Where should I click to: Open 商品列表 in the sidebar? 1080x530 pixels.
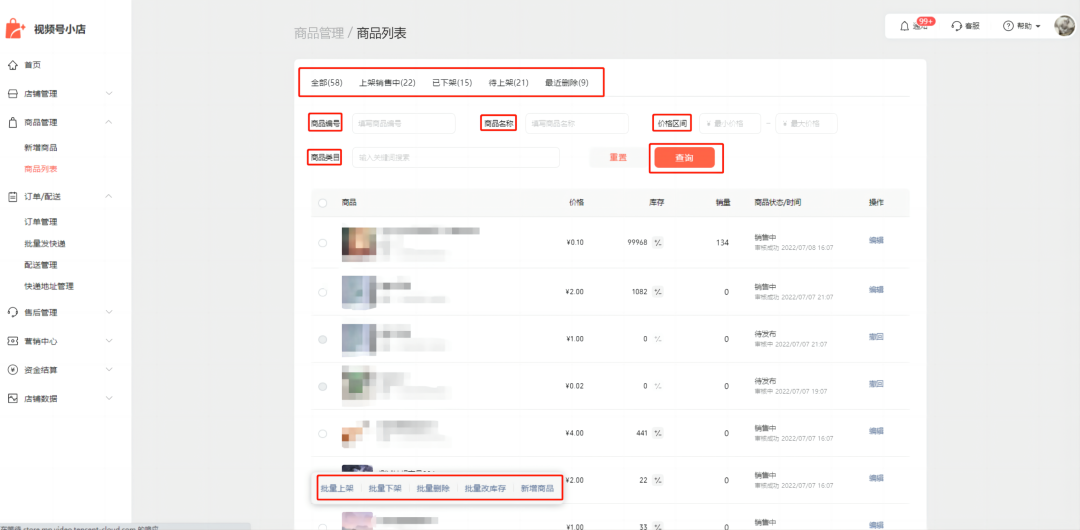point(40,169)
